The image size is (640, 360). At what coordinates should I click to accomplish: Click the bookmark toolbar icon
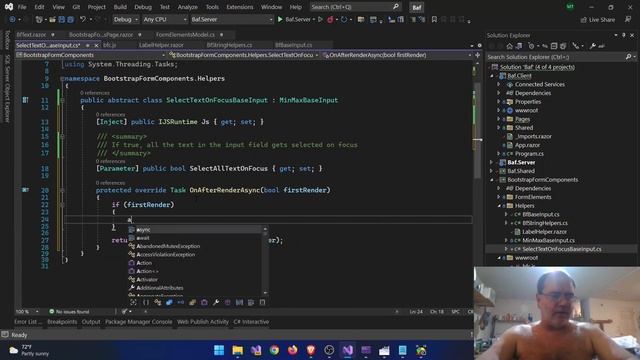(434, 19)
